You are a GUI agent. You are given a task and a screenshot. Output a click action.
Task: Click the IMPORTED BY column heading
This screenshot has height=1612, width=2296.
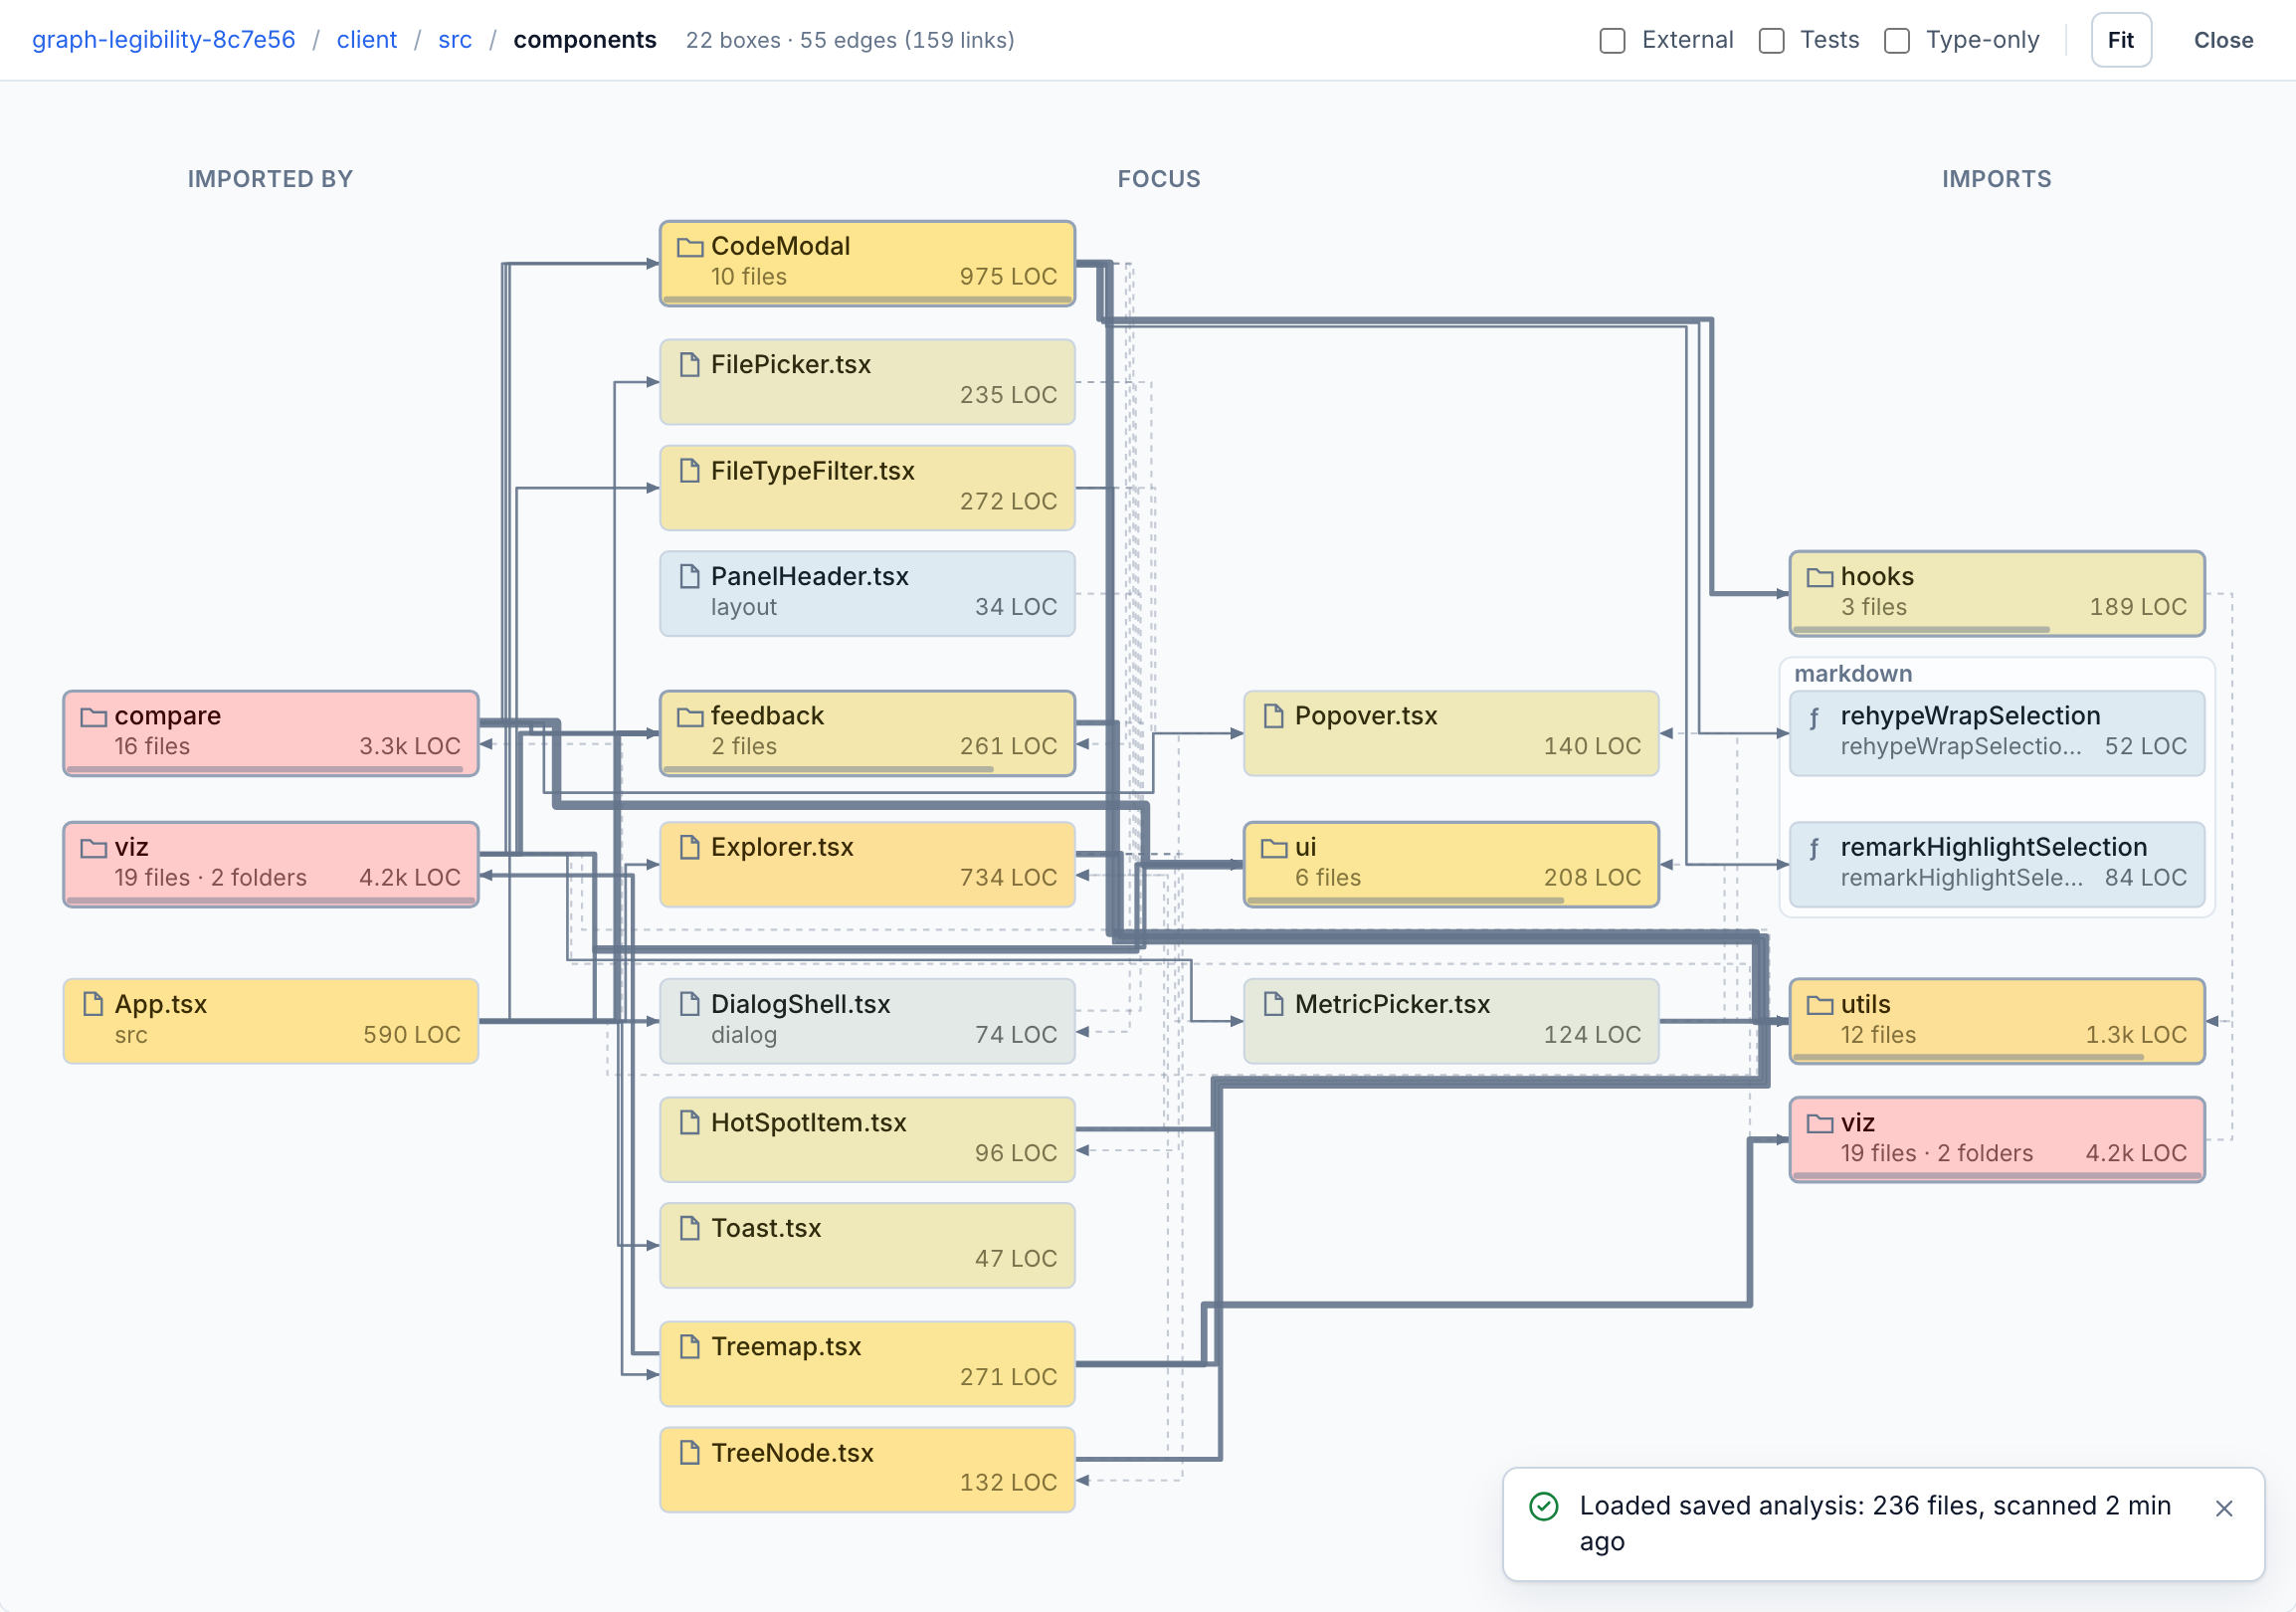point(270,179)
